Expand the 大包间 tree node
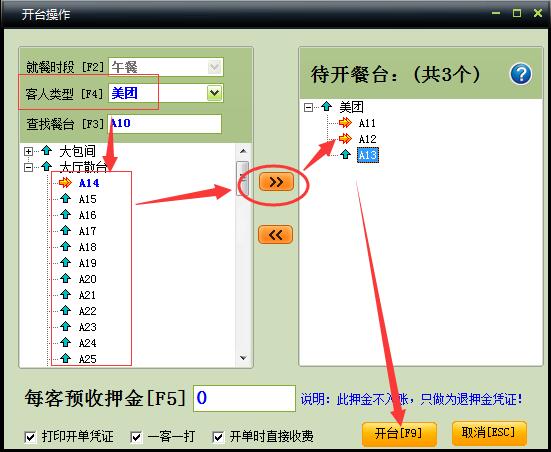 (28, 151)
